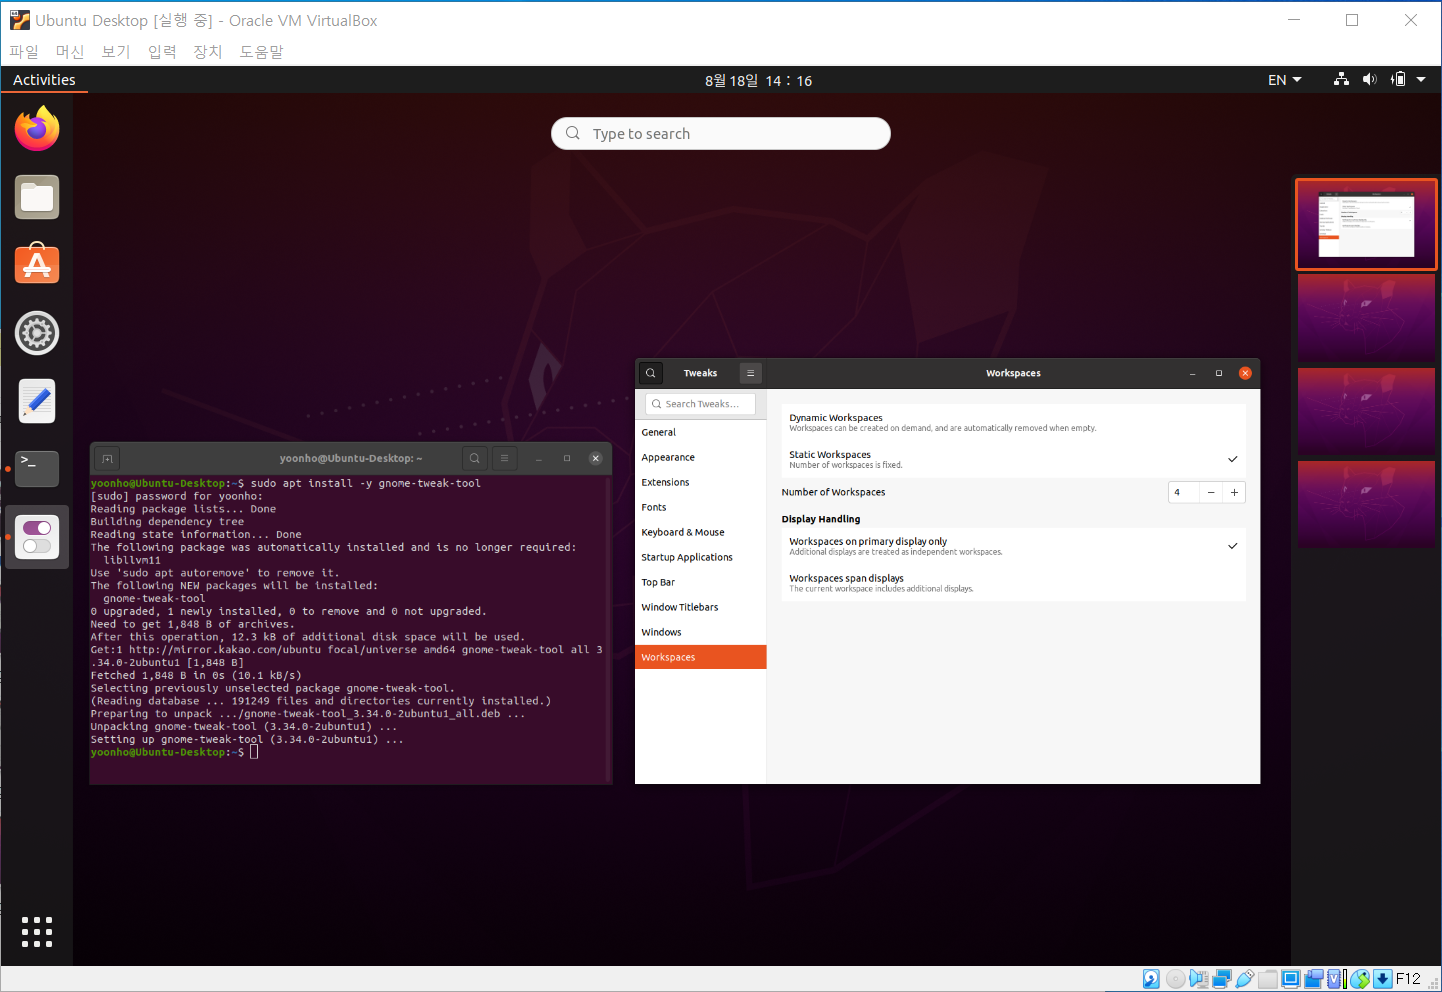Click the VirtualBox USB status icon
Screen dimensions: 1442x992
[x=1245, y=979]
